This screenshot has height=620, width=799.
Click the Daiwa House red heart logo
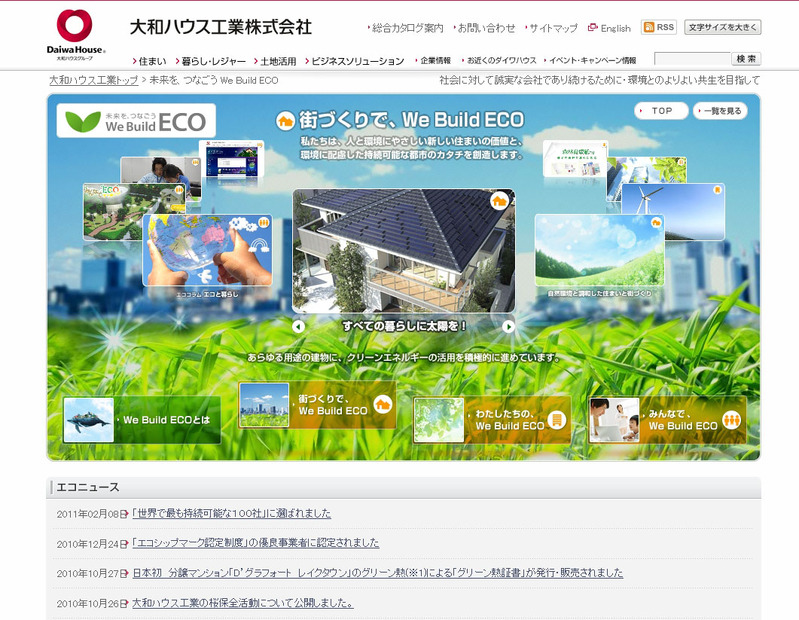(74, 25)
